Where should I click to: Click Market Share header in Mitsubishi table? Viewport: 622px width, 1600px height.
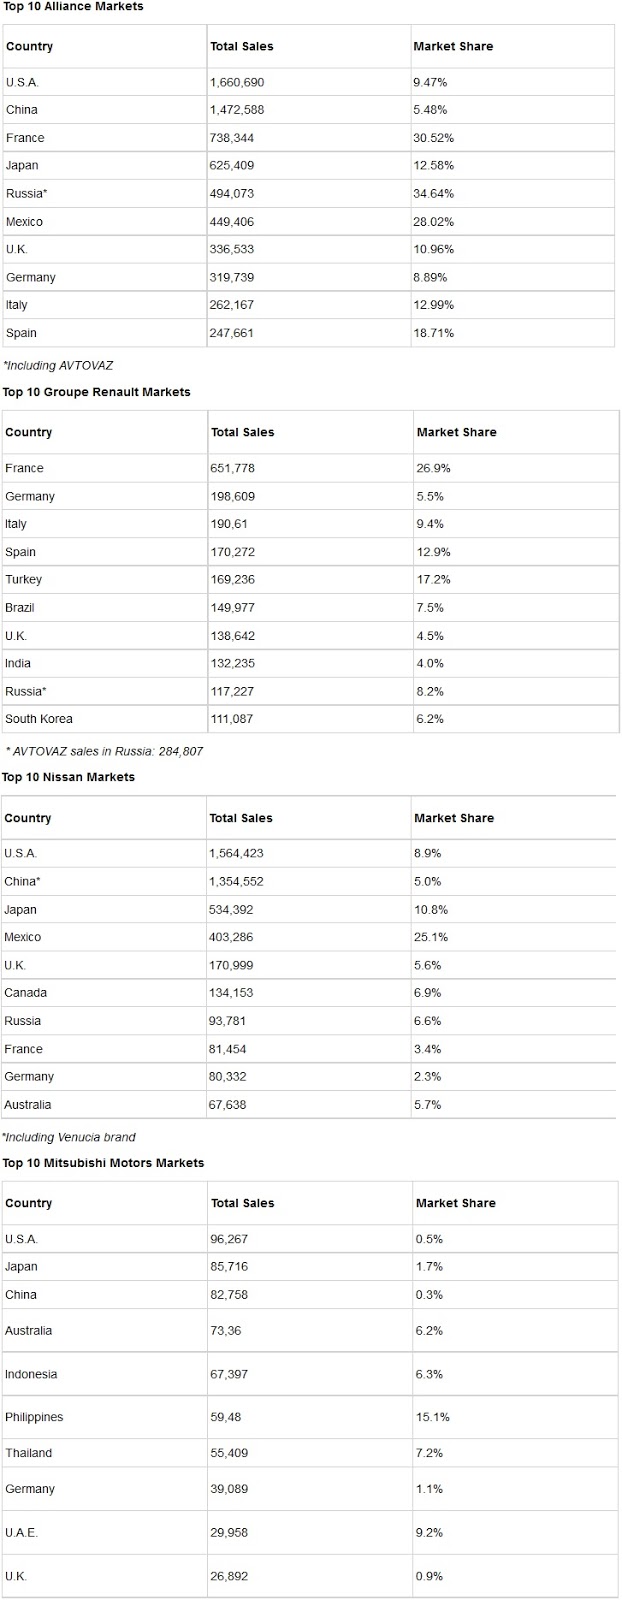click(x=456, y=1203)
